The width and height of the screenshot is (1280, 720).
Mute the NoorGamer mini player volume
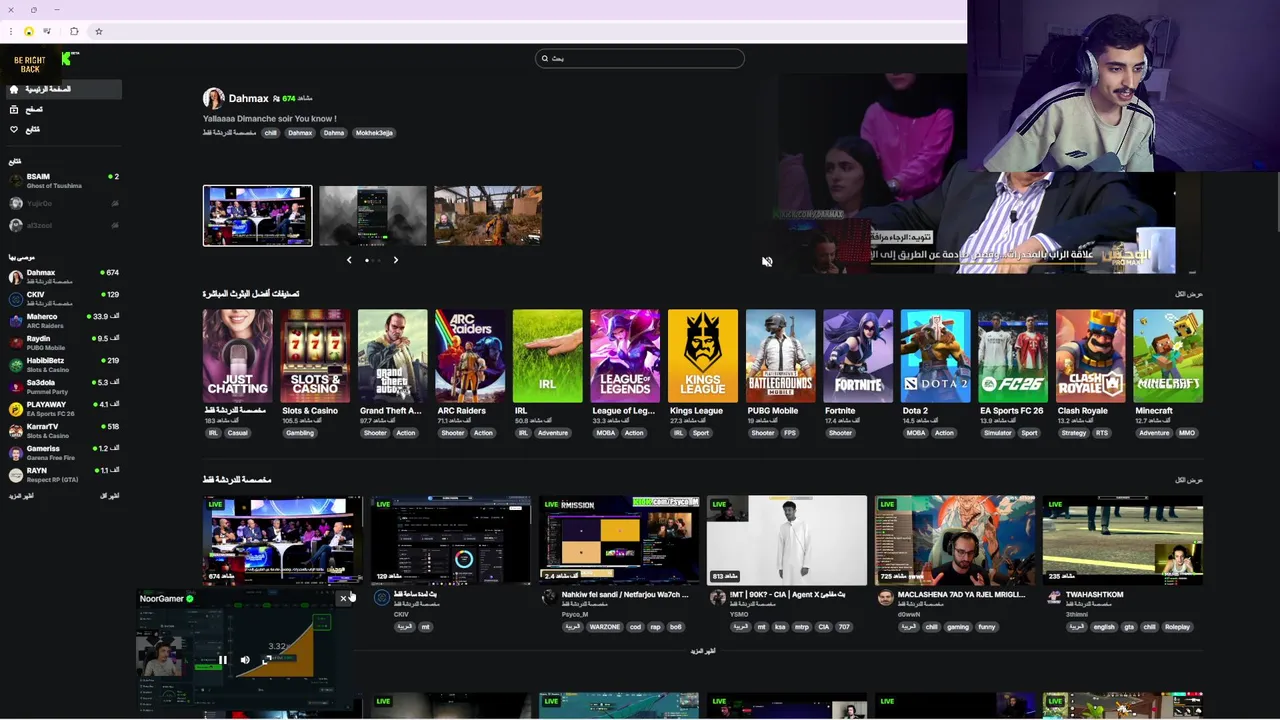pos(245,660)
